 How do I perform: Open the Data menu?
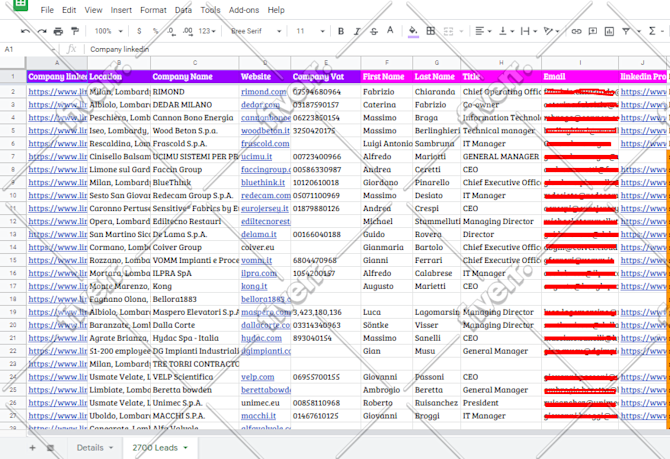[x=183, y=10]
